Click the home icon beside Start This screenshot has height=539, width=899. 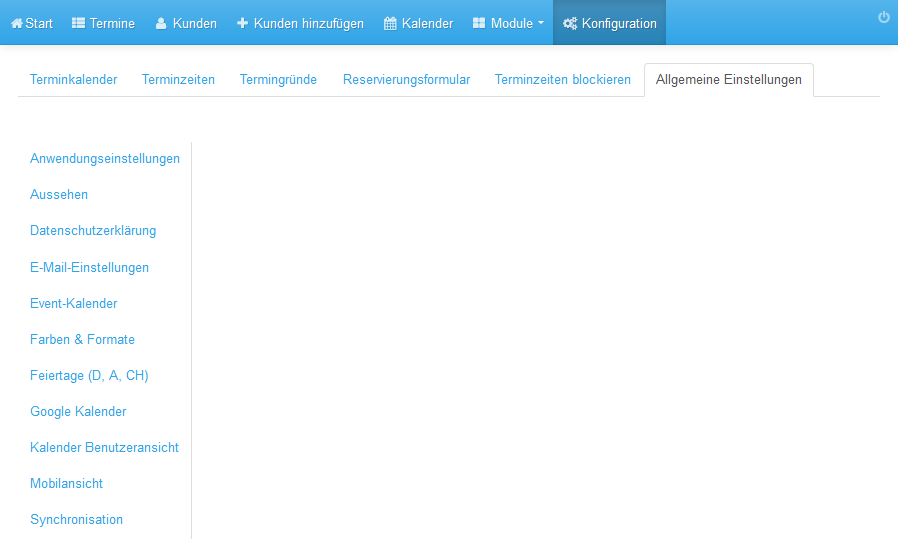[17, 24]
